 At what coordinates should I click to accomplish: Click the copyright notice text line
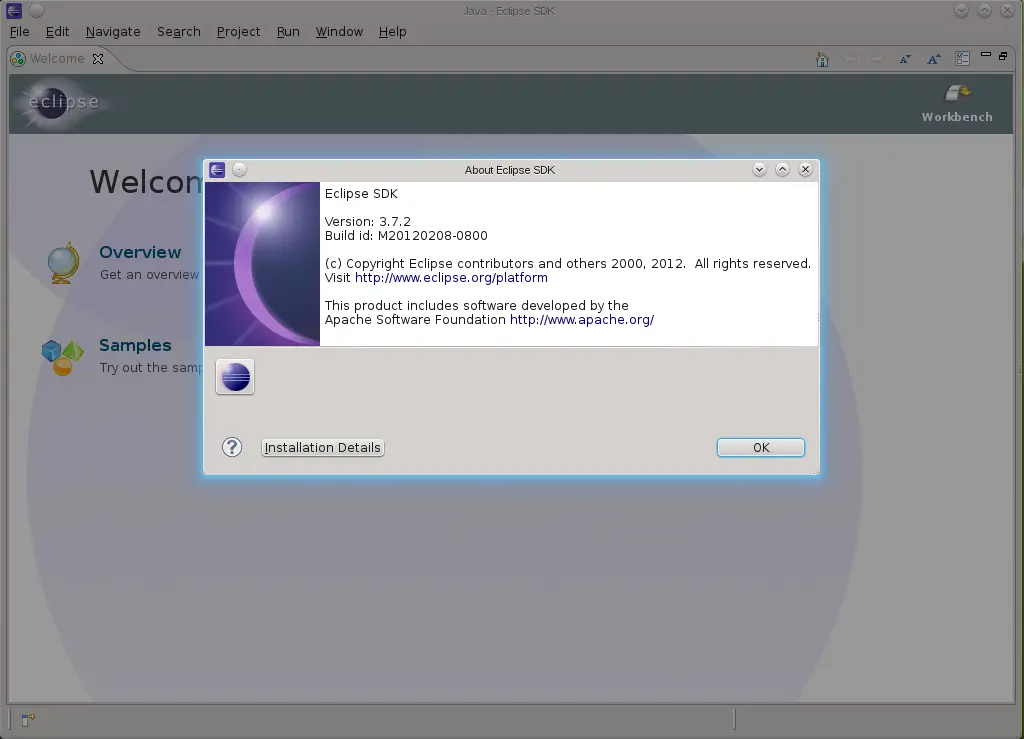[x=568, y=263]
